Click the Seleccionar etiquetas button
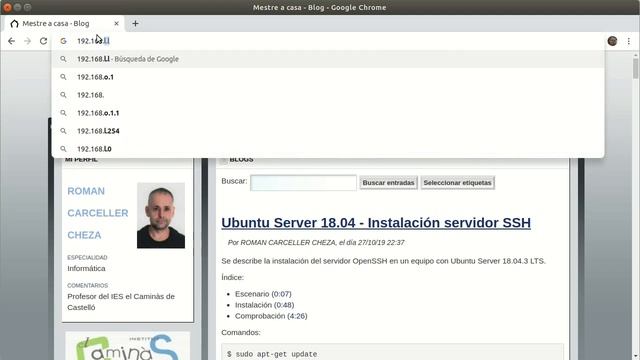 click(457, 183)
